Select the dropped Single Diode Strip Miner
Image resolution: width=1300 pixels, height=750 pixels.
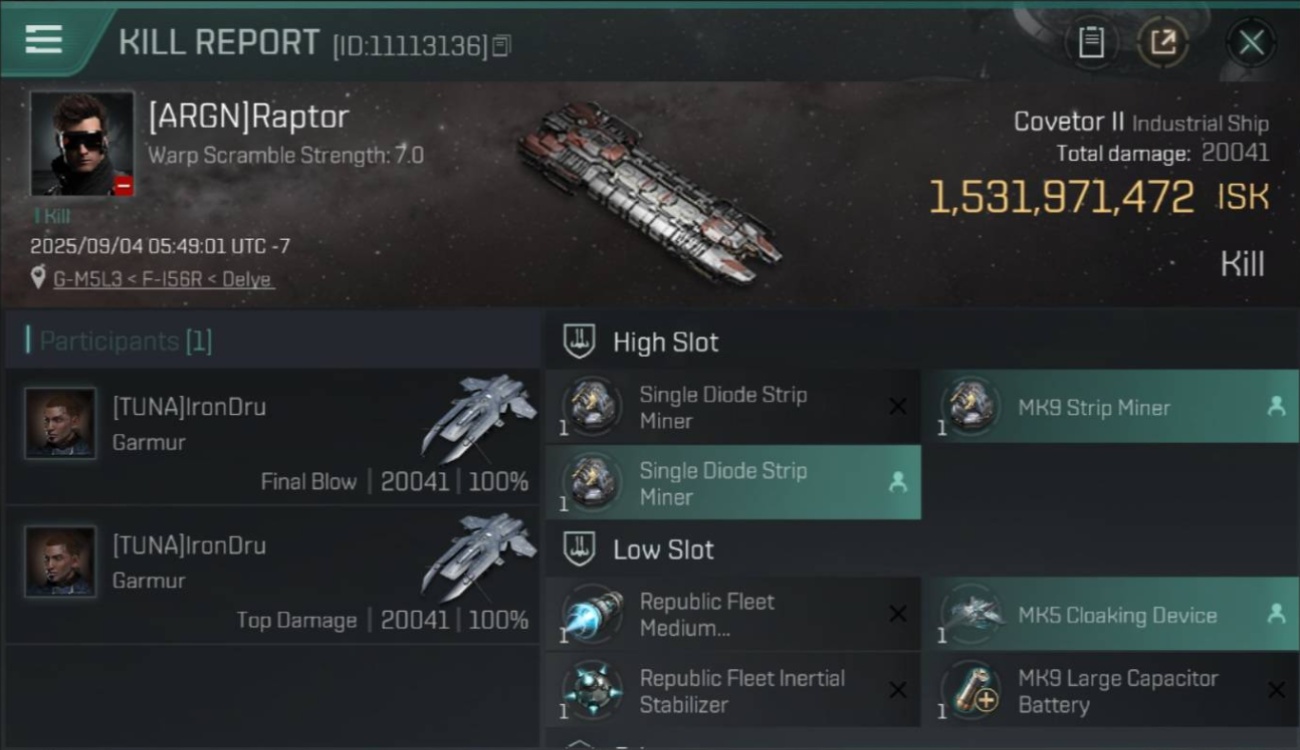pos(733,483)
